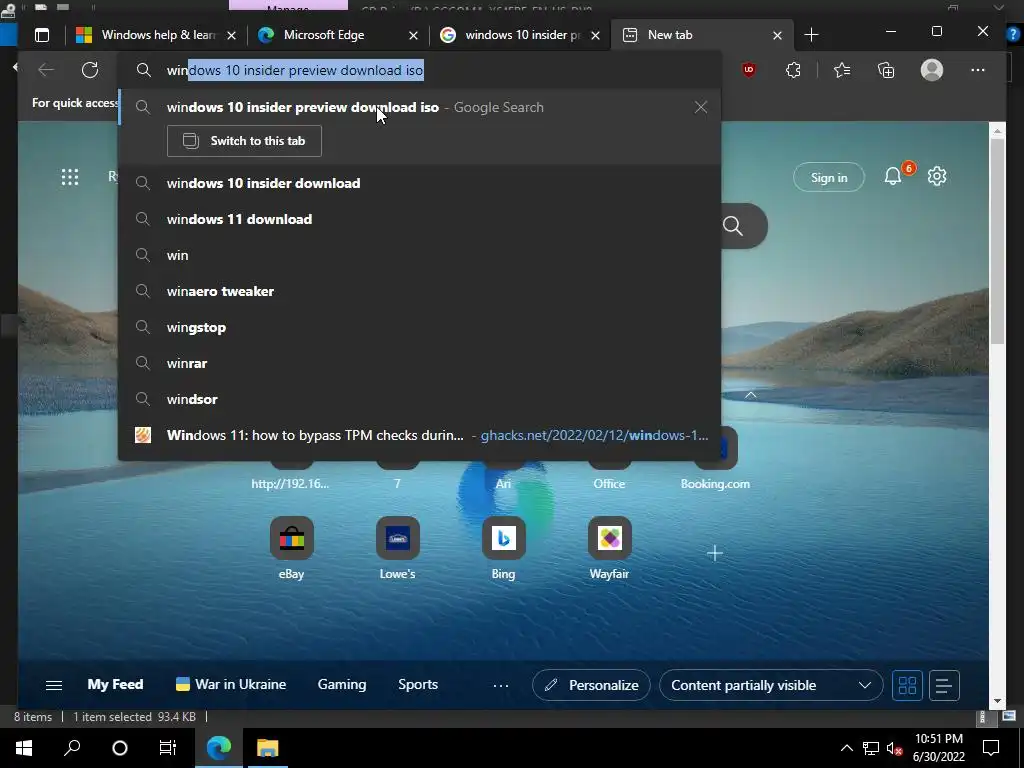This screenshot has height=768, width=1024.
Task: Click the Switch to this tab button
Action: click(x=244, y=141)
